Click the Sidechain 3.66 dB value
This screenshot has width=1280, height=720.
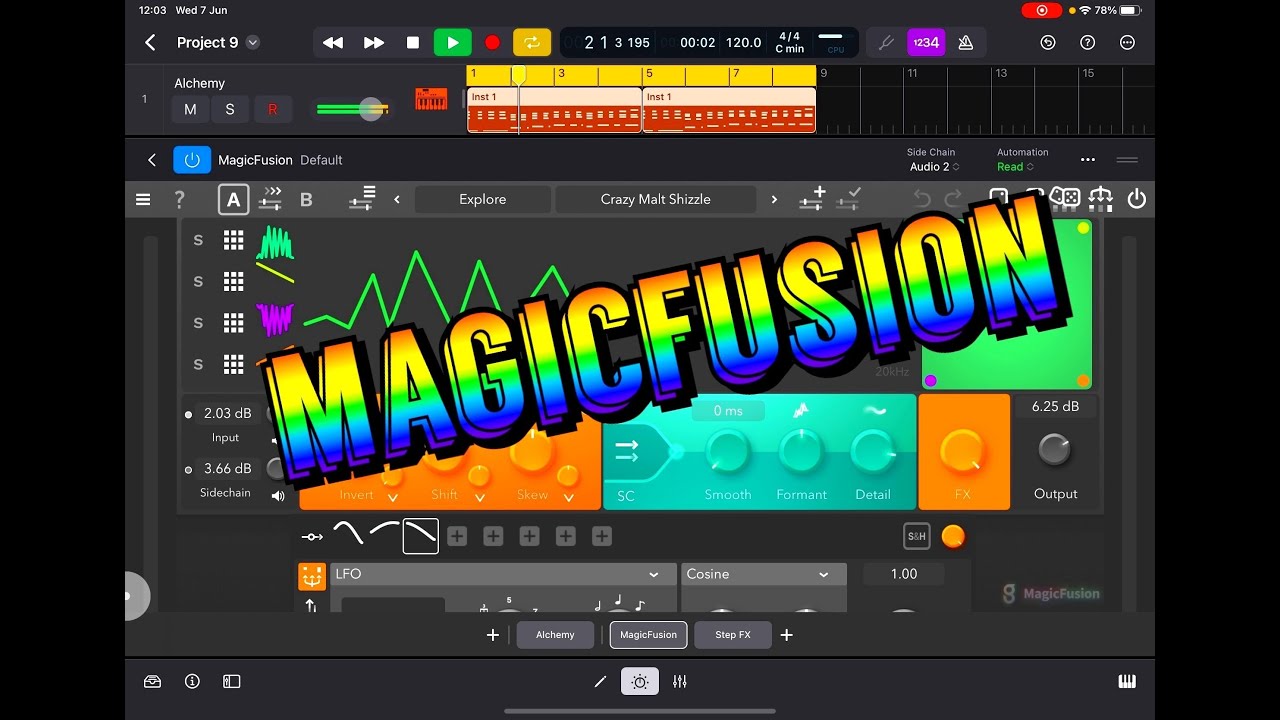(x=228, y=468)
